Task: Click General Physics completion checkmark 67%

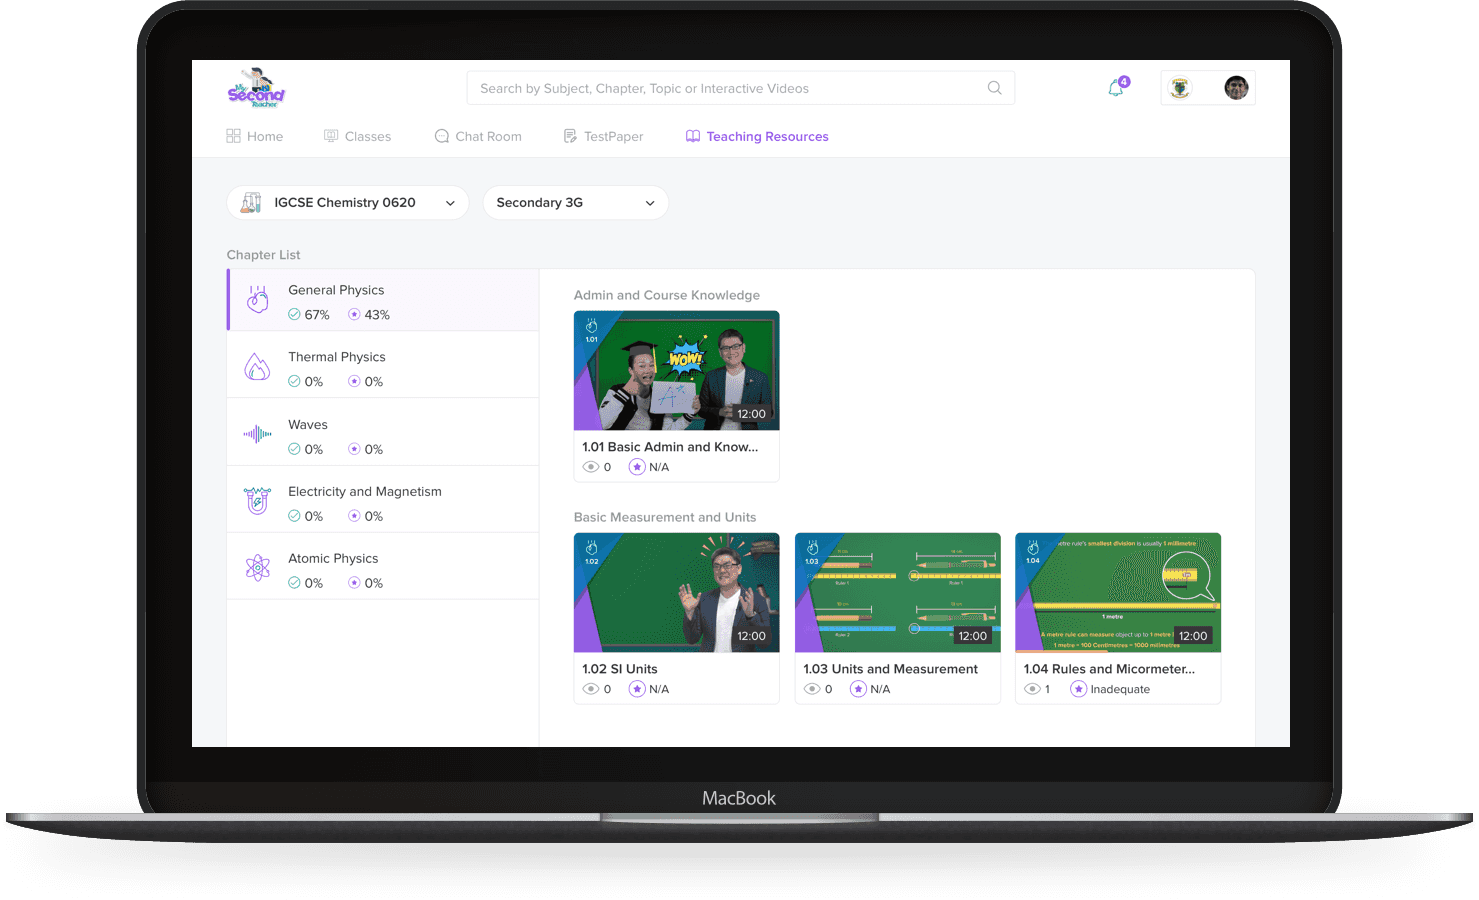Action: (294, 314)
